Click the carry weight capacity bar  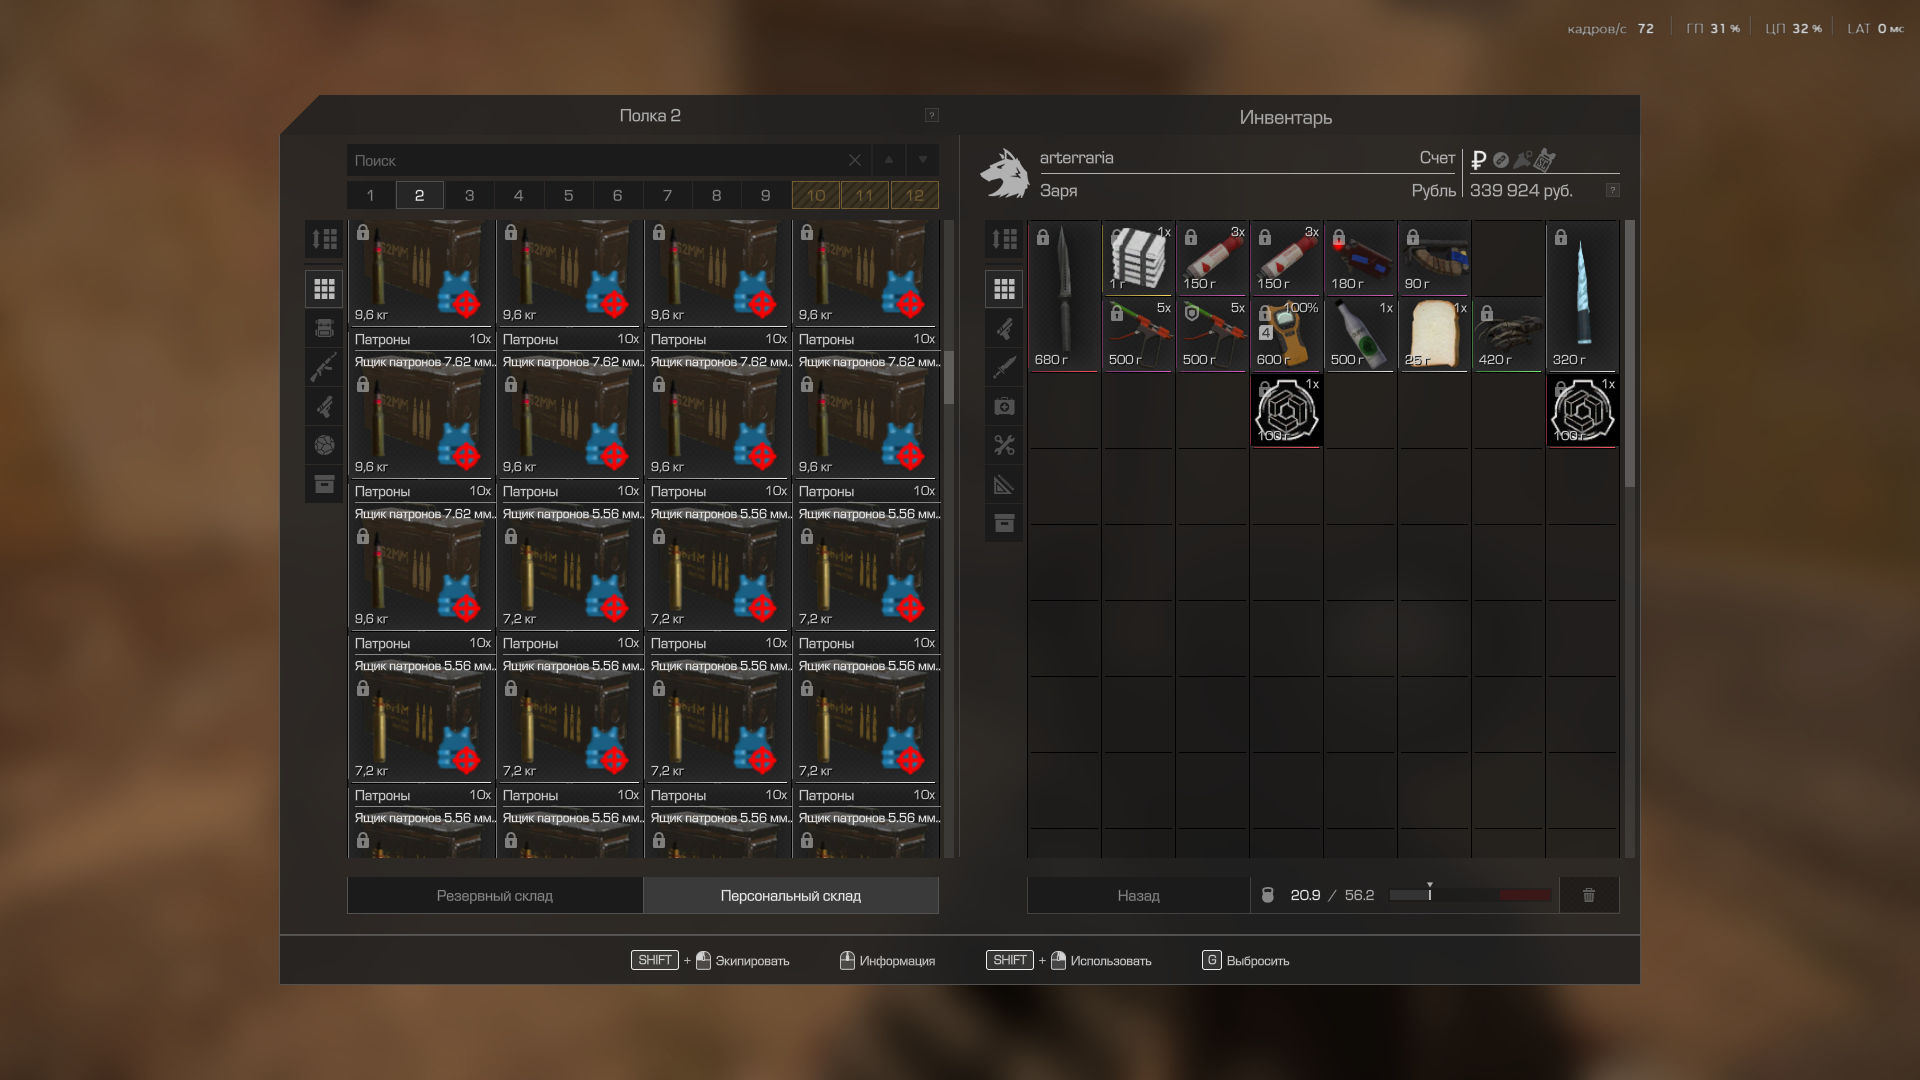1470,895
